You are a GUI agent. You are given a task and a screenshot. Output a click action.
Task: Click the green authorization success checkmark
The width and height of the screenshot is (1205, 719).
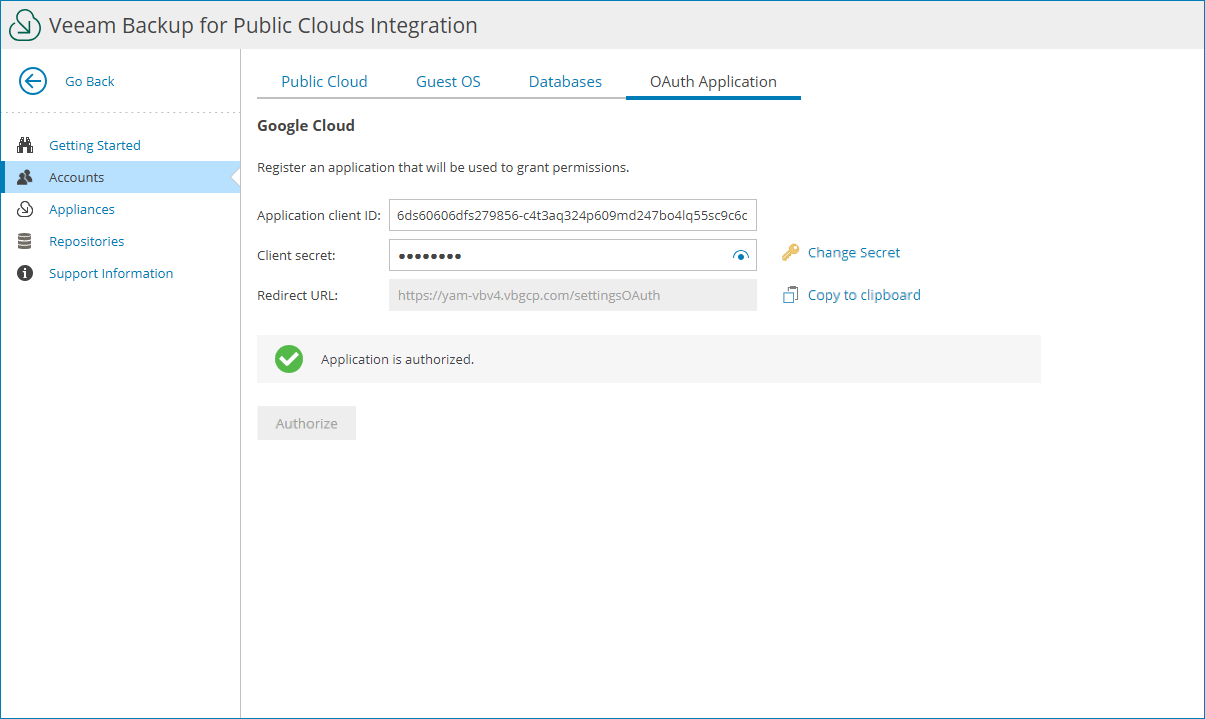tap(289, 358)
